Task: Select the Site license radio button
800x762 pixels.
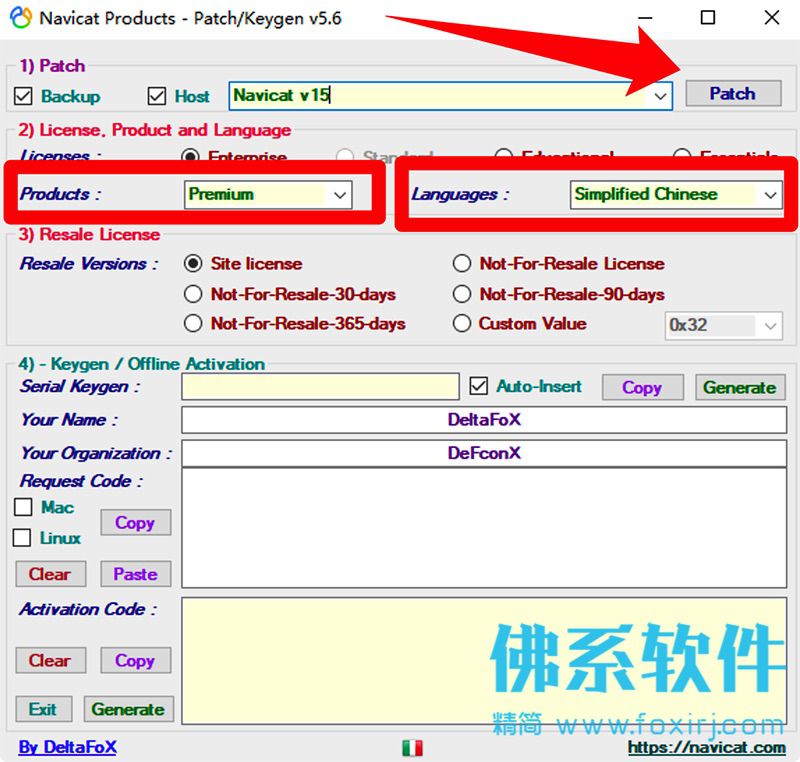Action: point(193,264)
